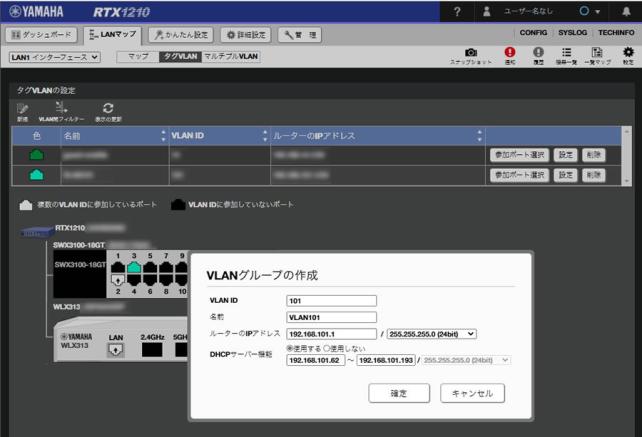Click the WLX313 LAN port icon
This screenshot has width=642, height=437.
pos(115,350)
